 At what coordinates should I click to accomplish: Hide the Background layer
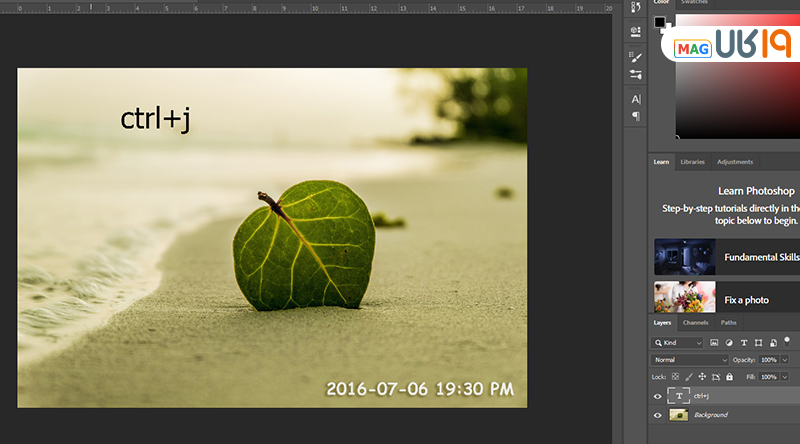pyautogui.click(x=657, y=415)
